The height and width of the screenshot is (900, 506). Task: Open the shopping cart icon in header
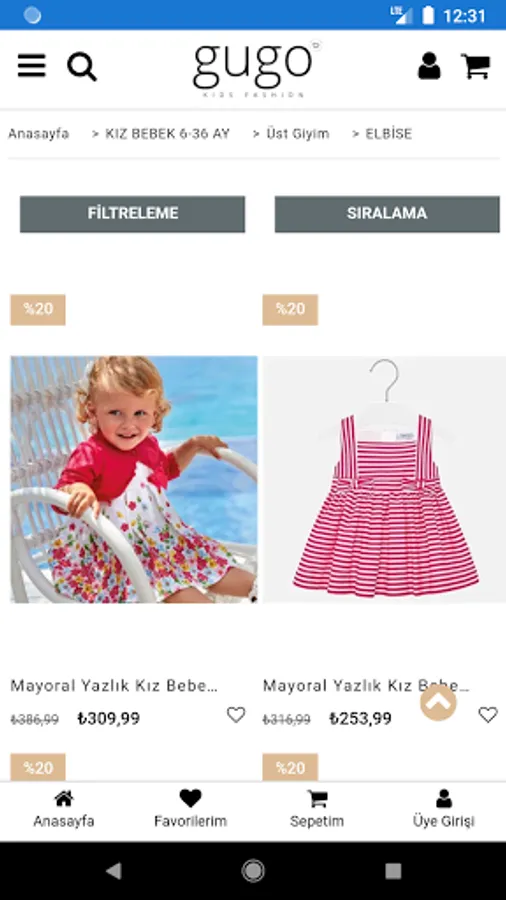coord(476,66)
